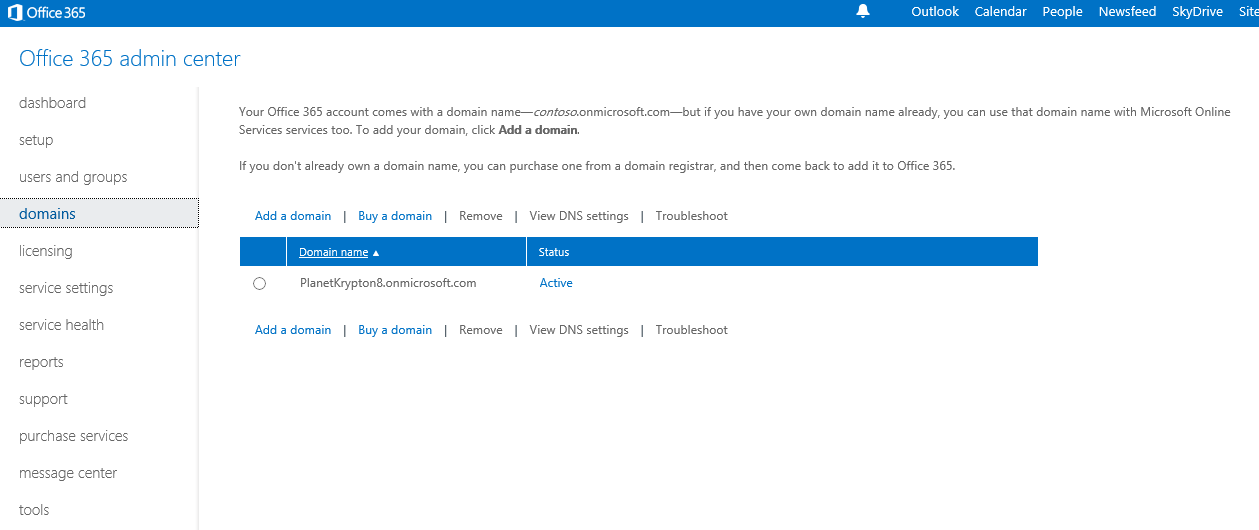Open licensing in the sidebar
1259x530 pixels.
(x=46, y=251)
